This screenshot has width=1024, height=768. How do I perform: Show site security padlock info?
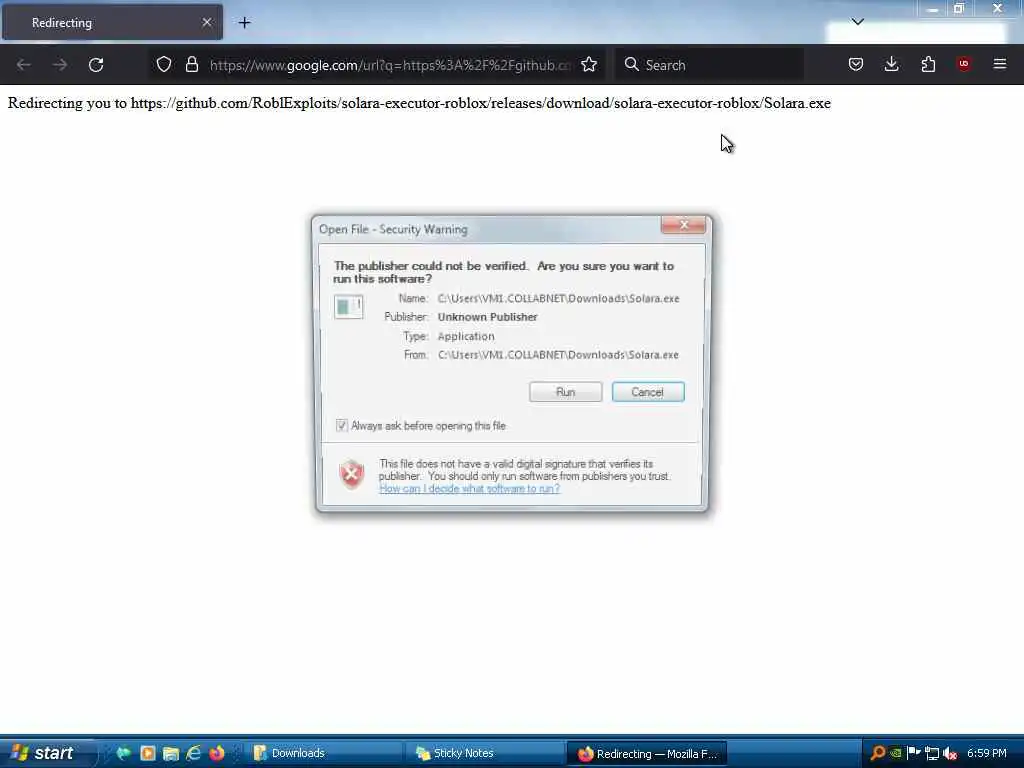pos(191,65)
